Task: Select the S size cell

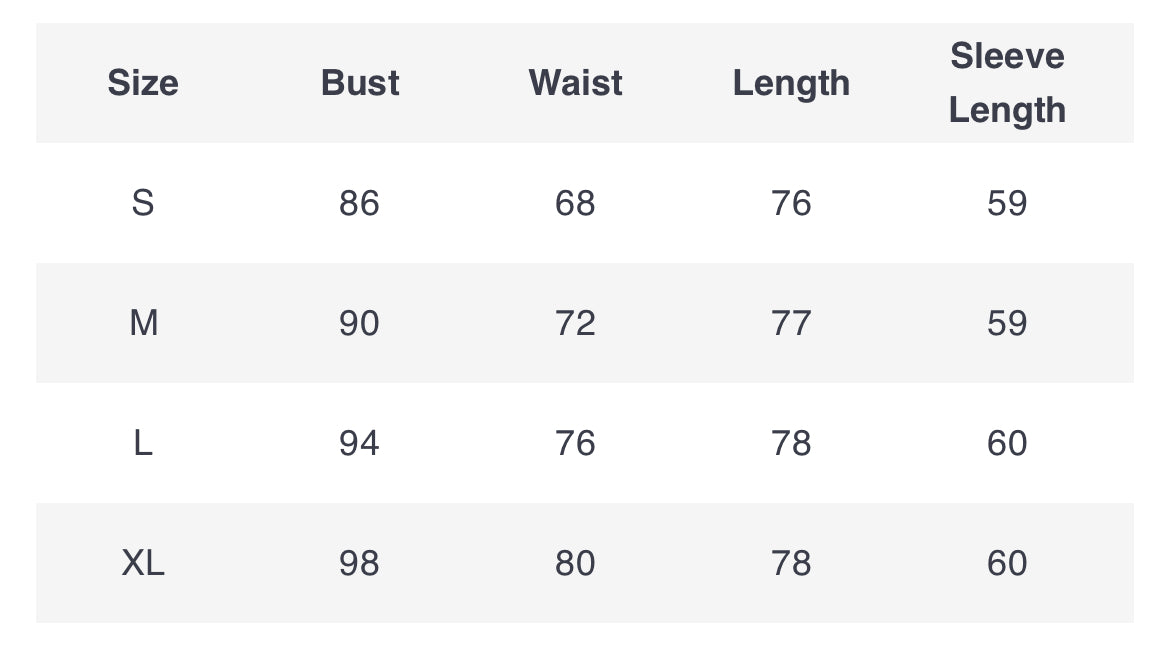Action: pos(143,203)
